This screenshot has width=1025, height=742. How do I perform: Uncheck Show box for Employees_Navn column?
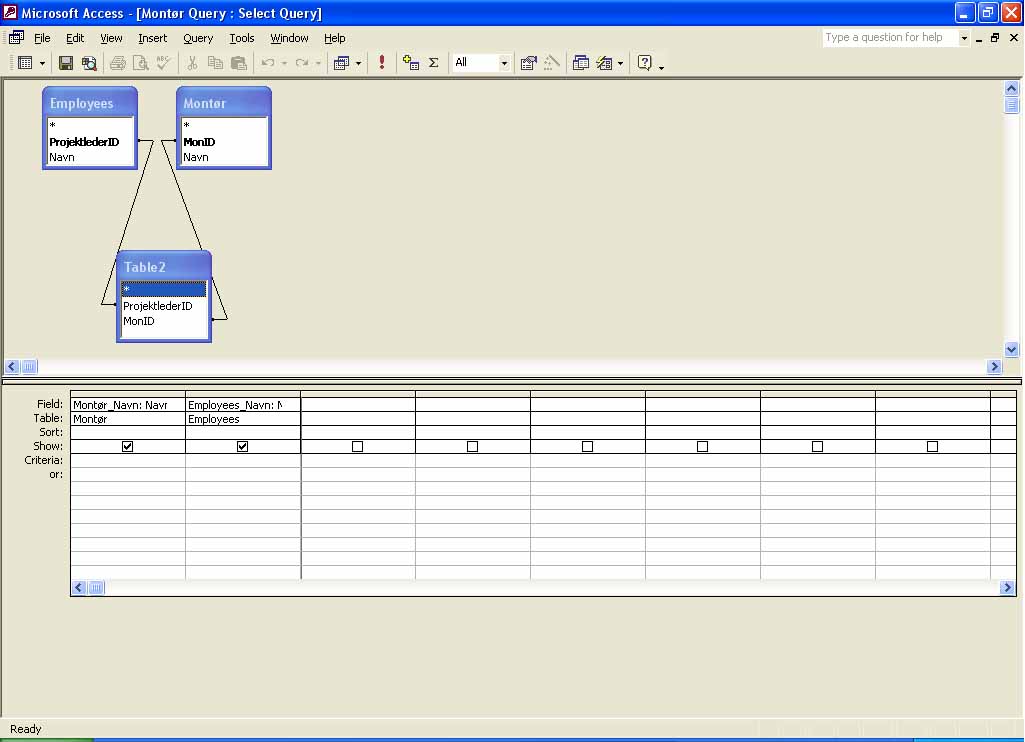click(243, 447)
